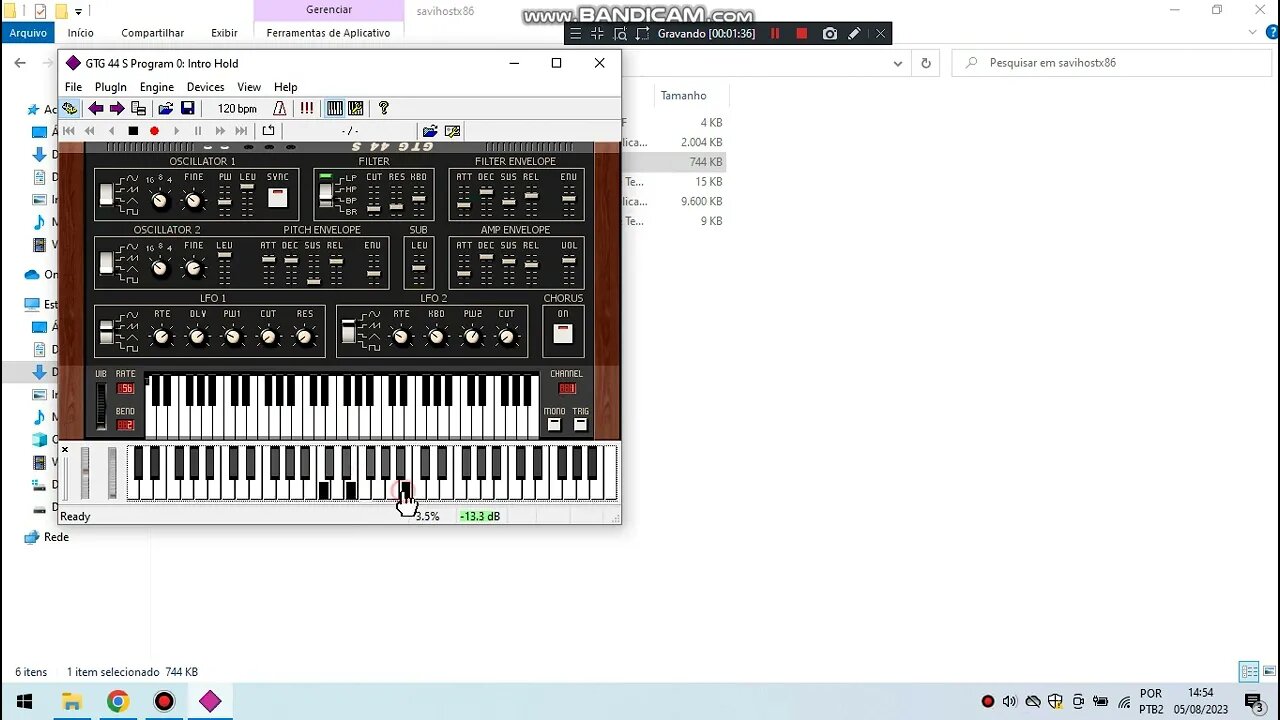
Task: Select the next program purple right arrow
Action: 117,108
